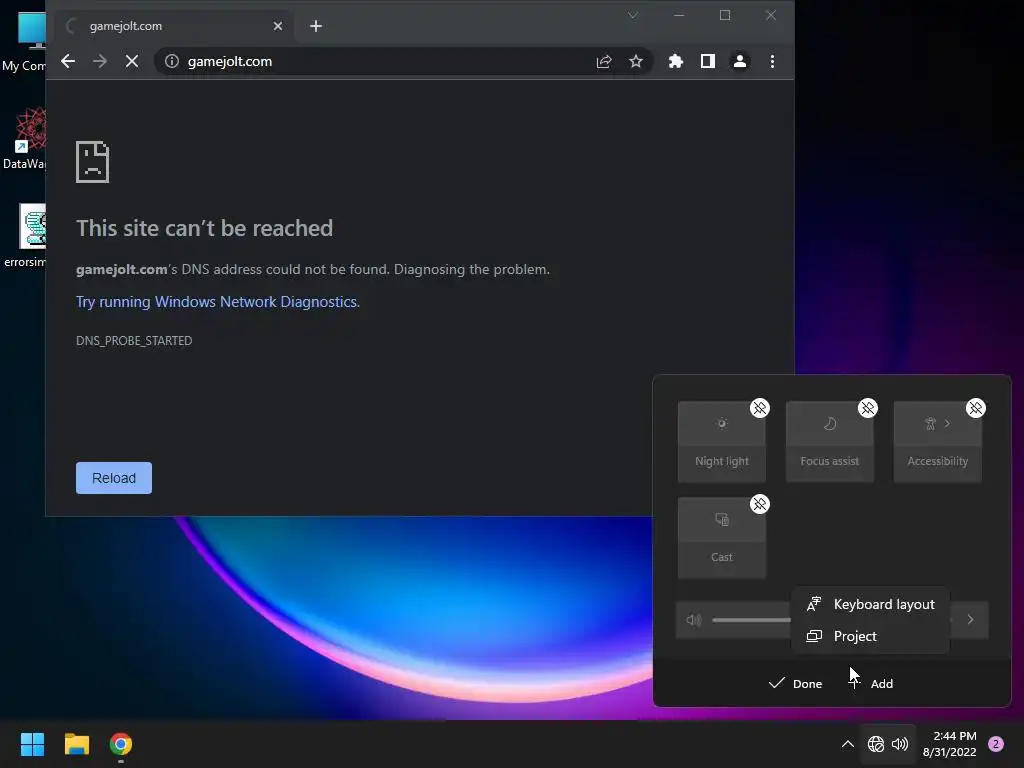Viewport: 1024px width, 768px height.
Task: Toggle the Chrome side panel icon
Action: pos(707,61)
